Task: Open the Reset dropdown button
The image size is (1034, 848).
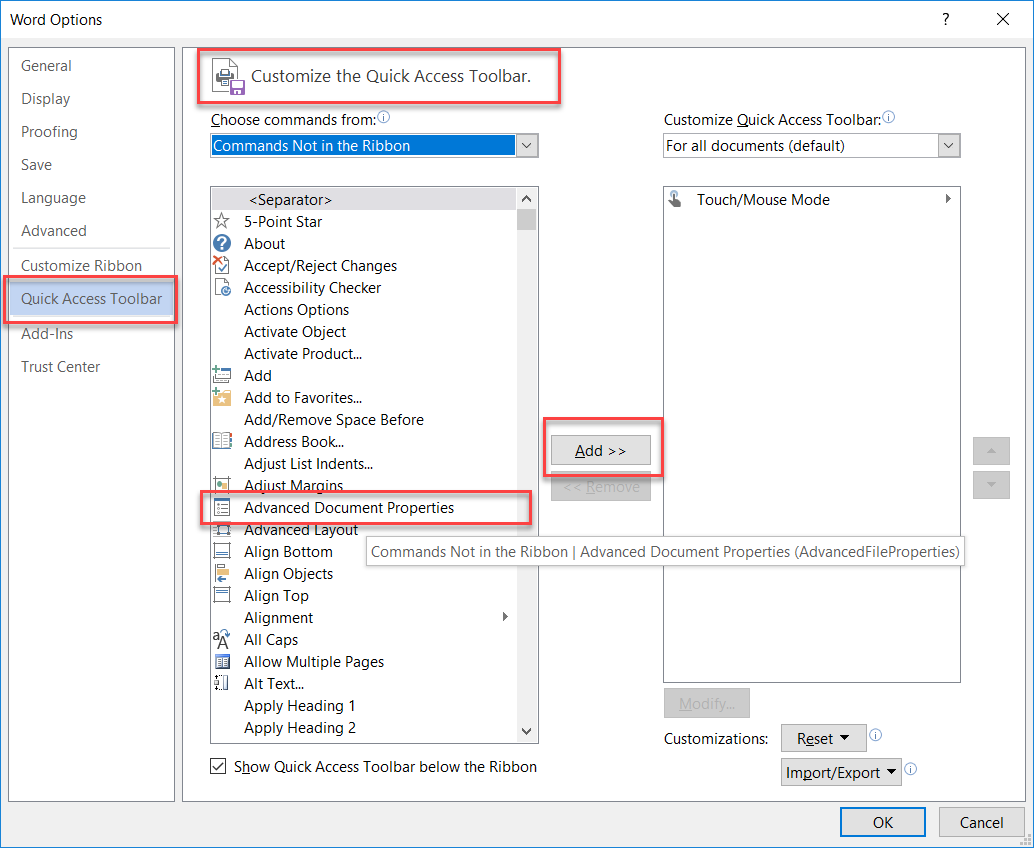Action: (x=824, y=739)
